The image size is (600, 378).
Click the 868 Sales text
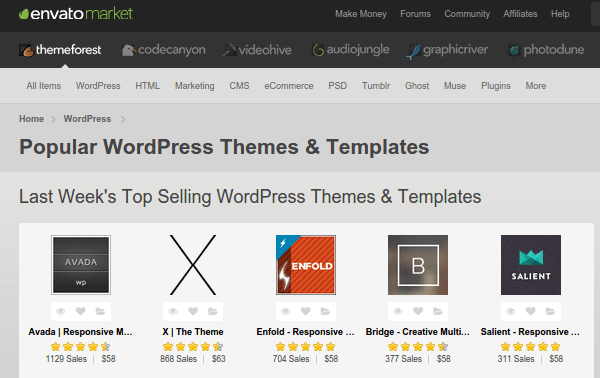178,359
